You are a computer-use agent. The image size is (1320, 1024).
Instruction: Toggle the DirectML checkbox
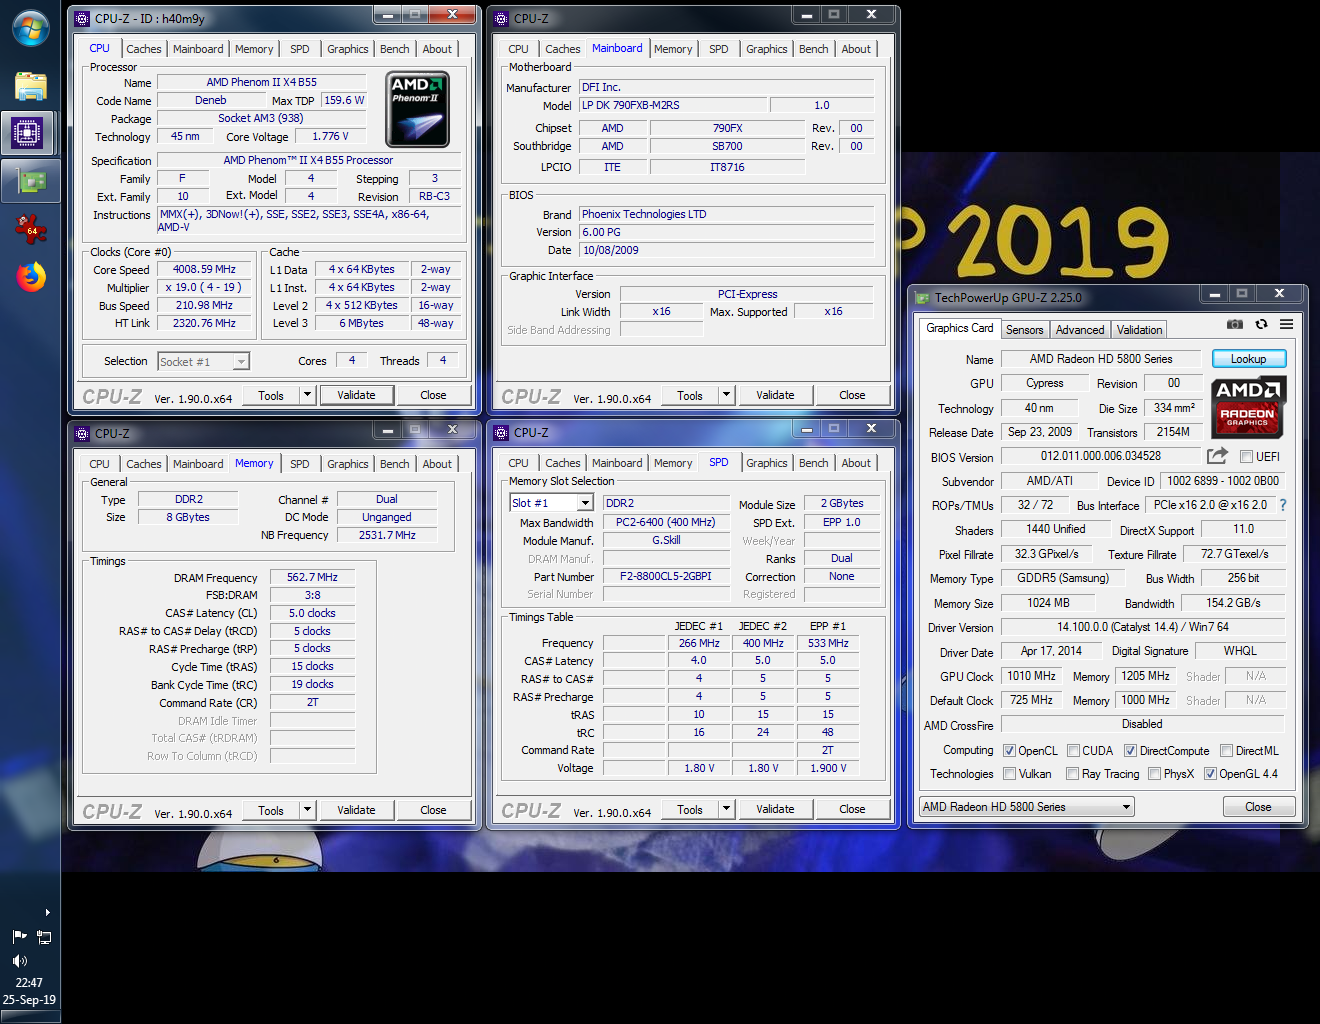pos(1226,751)
